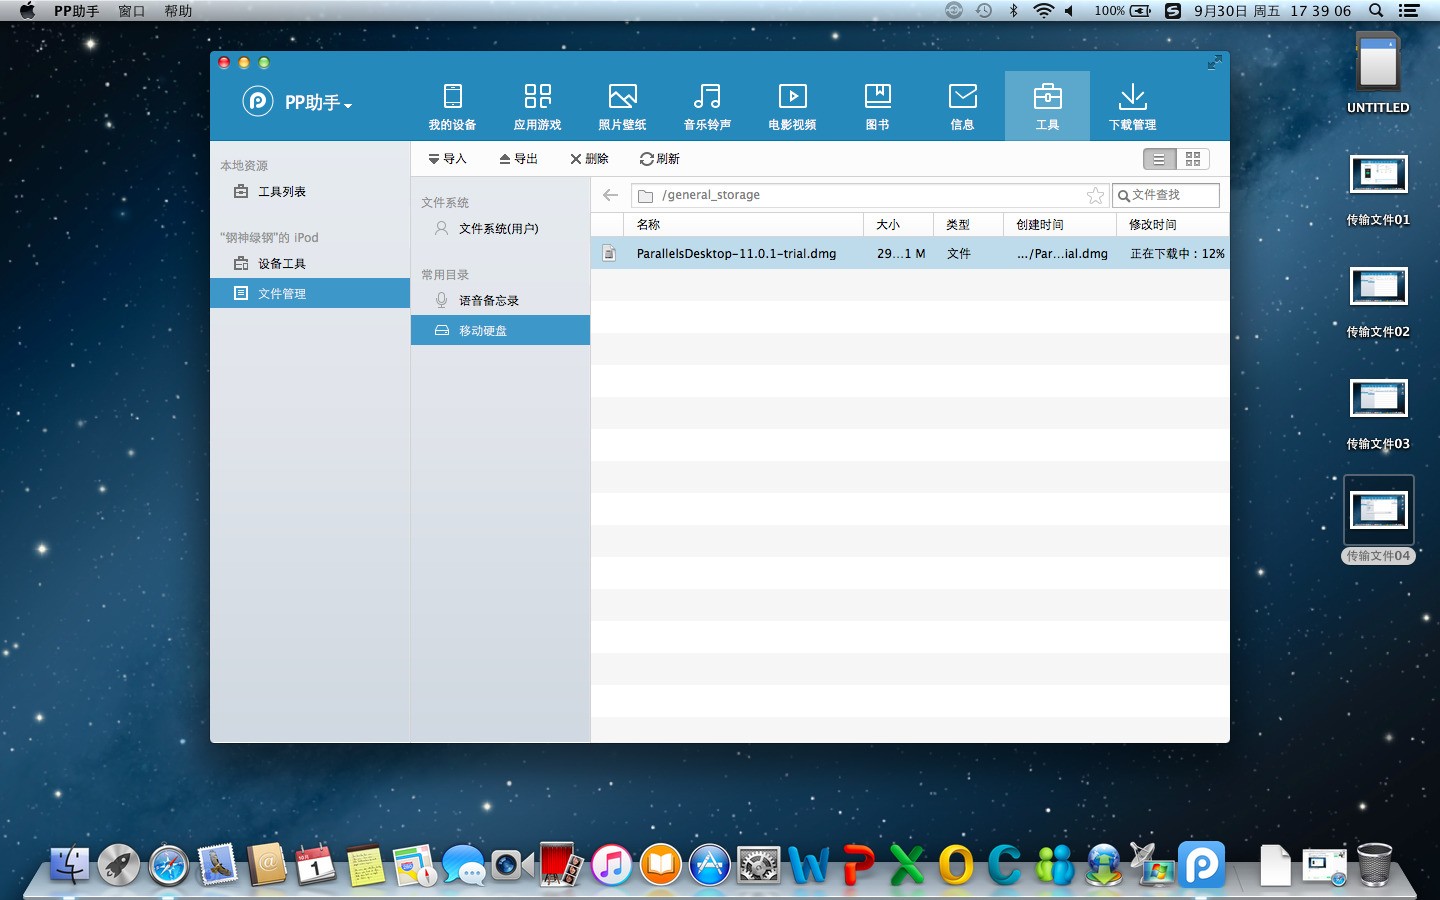
Task: Open the 应用游戏 apps section
Action: pos(537,105)
